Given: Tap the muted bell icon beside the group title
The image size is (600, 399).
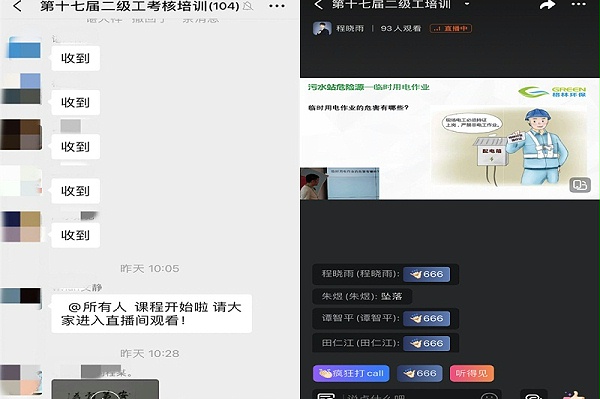Looking at the screenshot, I should [248, 6].
